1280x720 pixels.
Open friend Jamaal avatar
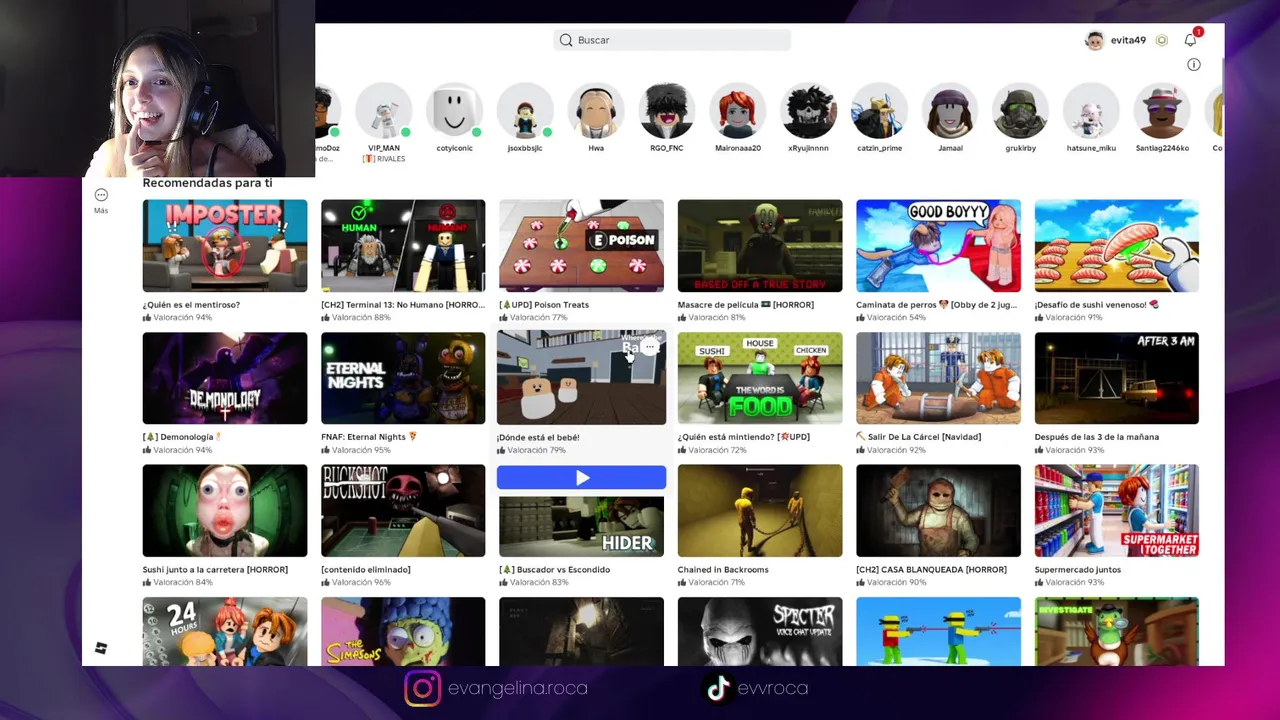(950, 111)
